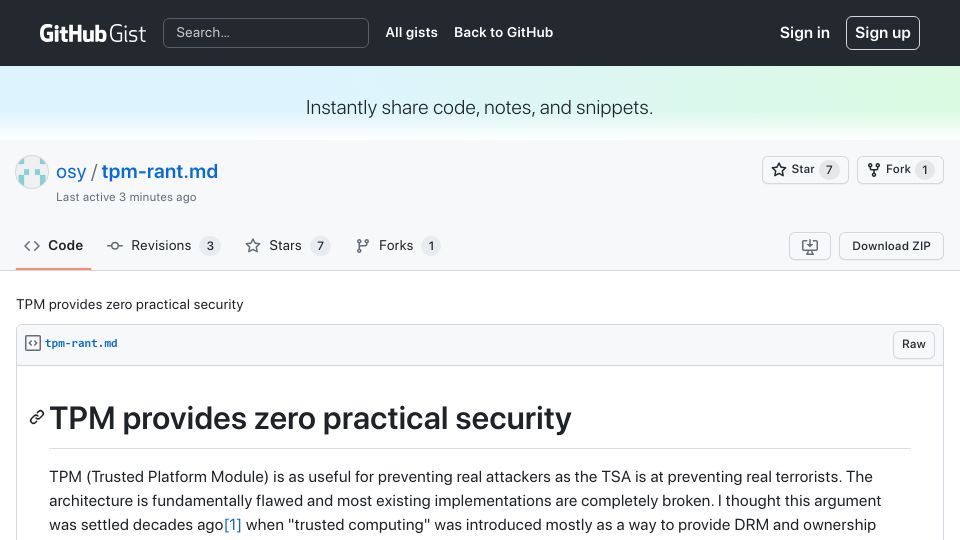Screen dimensions: 960x540
Task: Open the tpm-rant.md file header link
Action: (81, 343)
